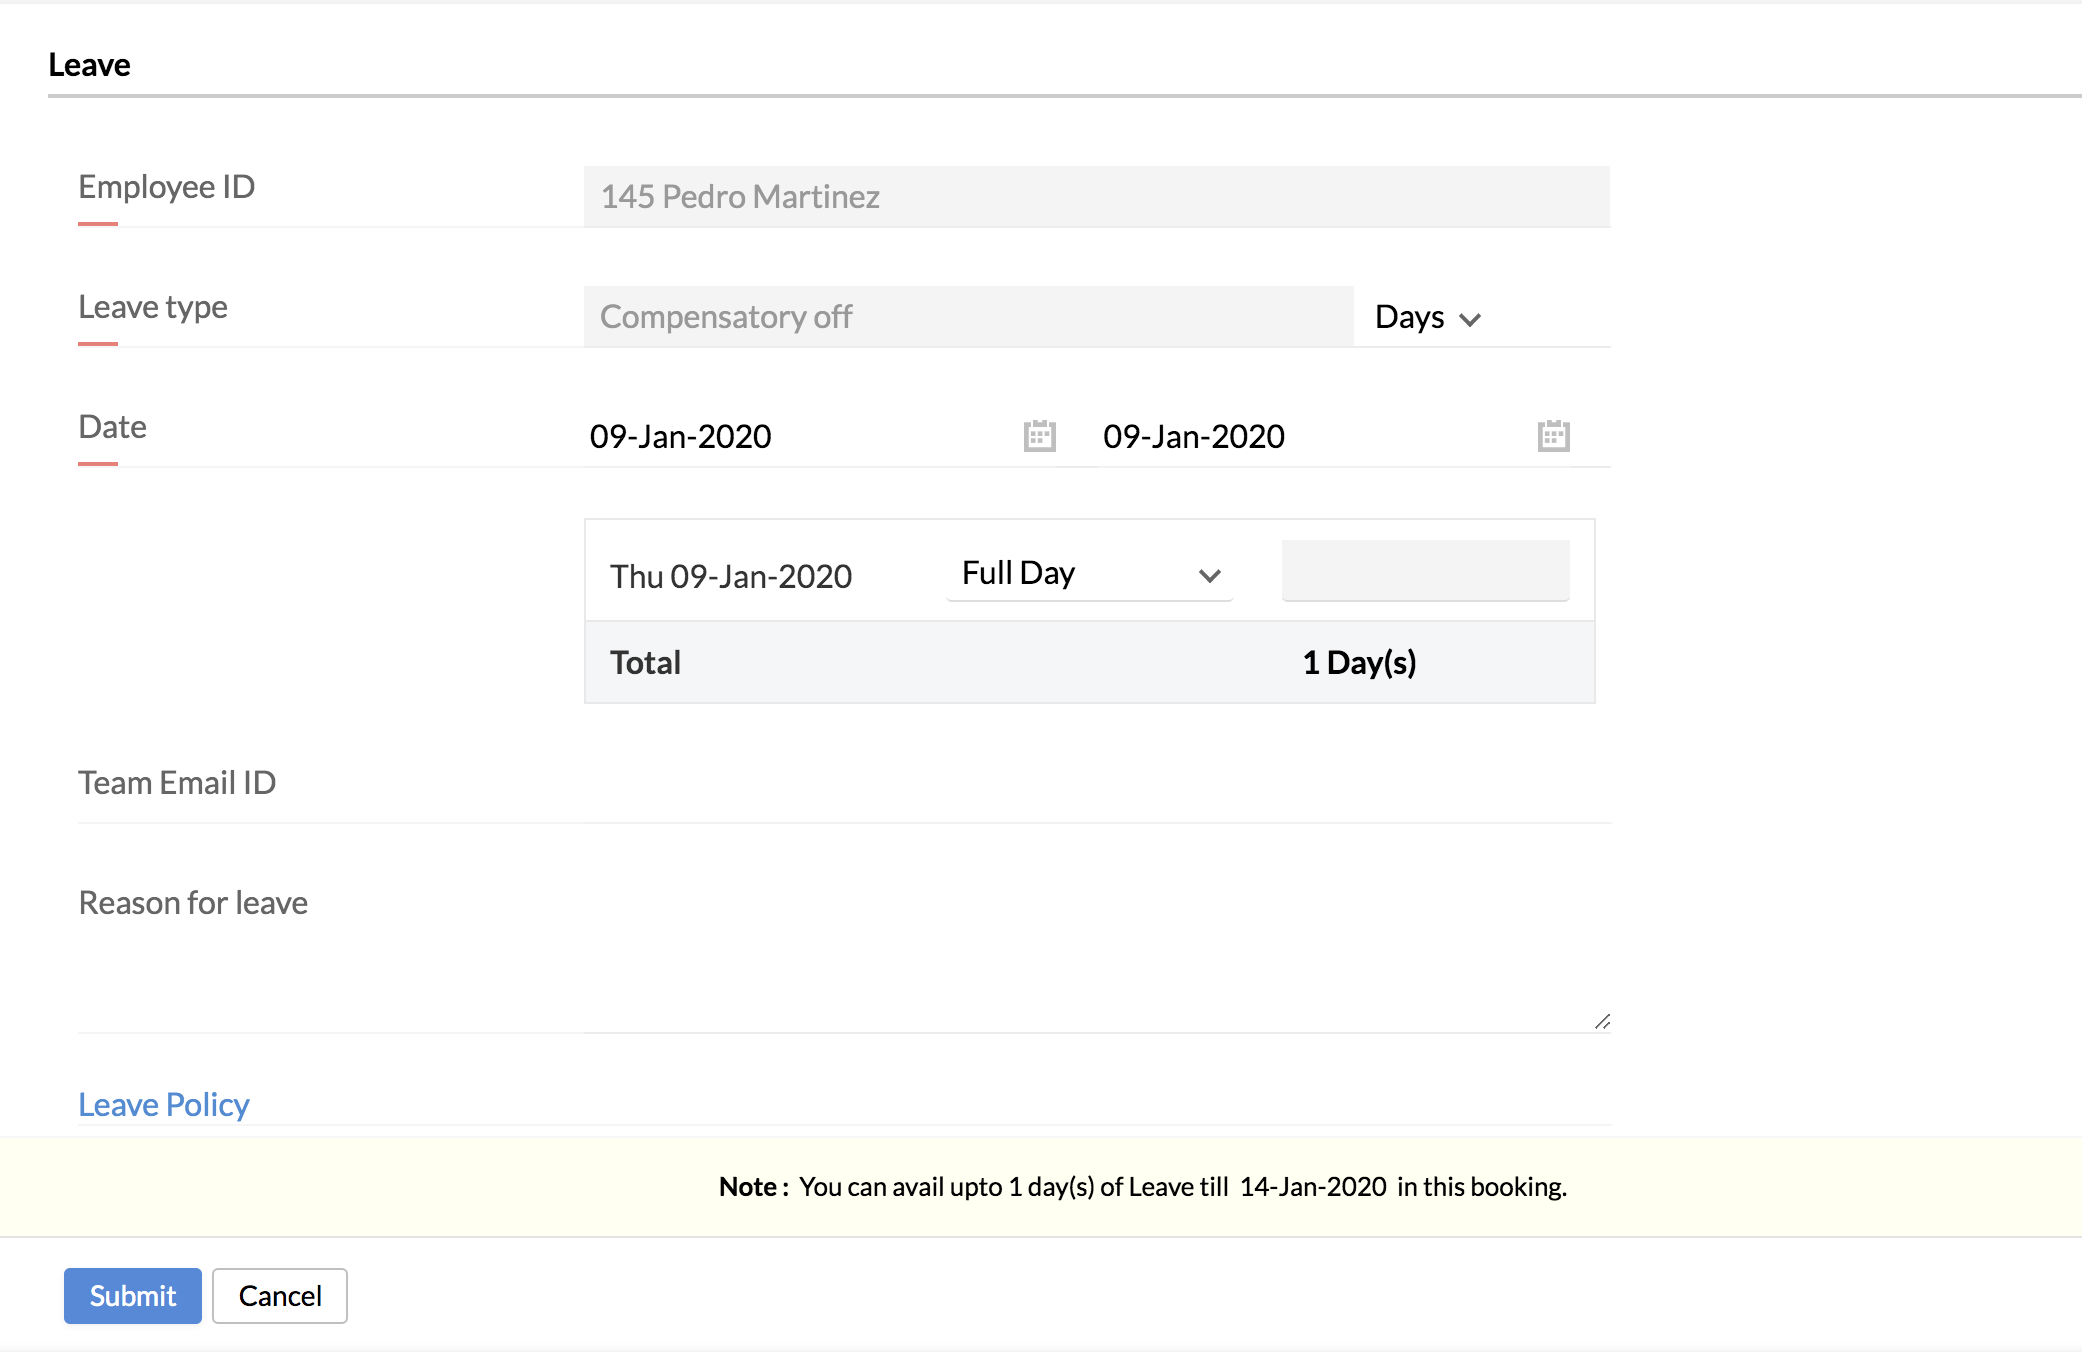
Task: Focus the Team Email ID input field
Action: 1096,790
